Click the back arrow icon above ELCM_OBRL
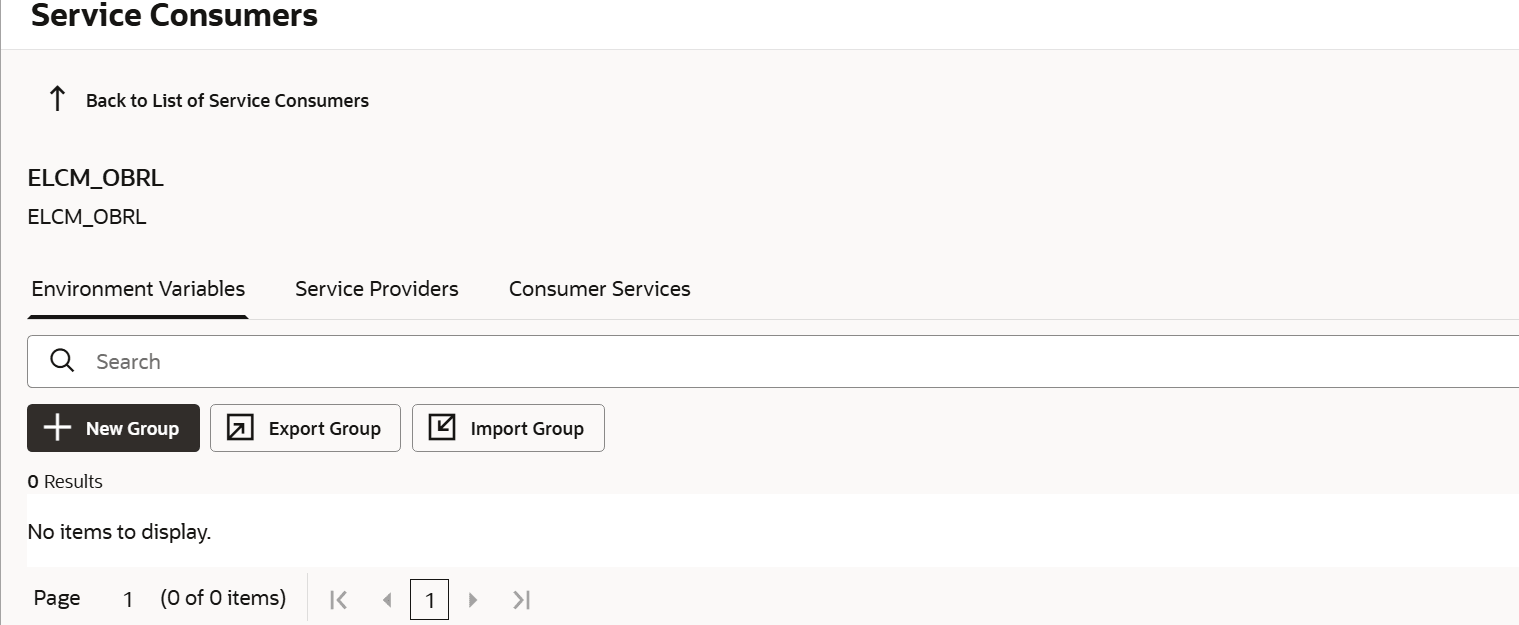This screenshot has height=625, width=1519. [x=57, y=97]
